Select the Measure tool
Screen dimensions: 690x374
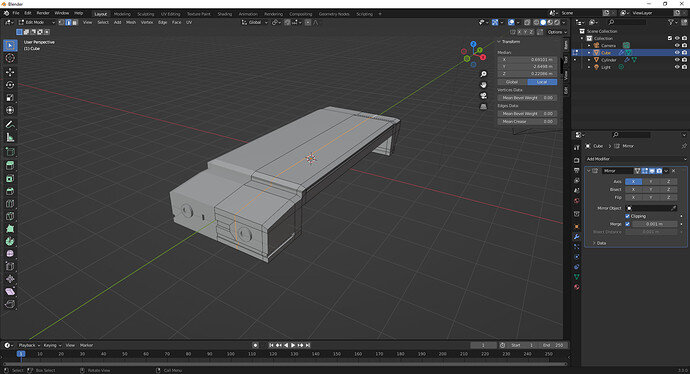point(10,137)
